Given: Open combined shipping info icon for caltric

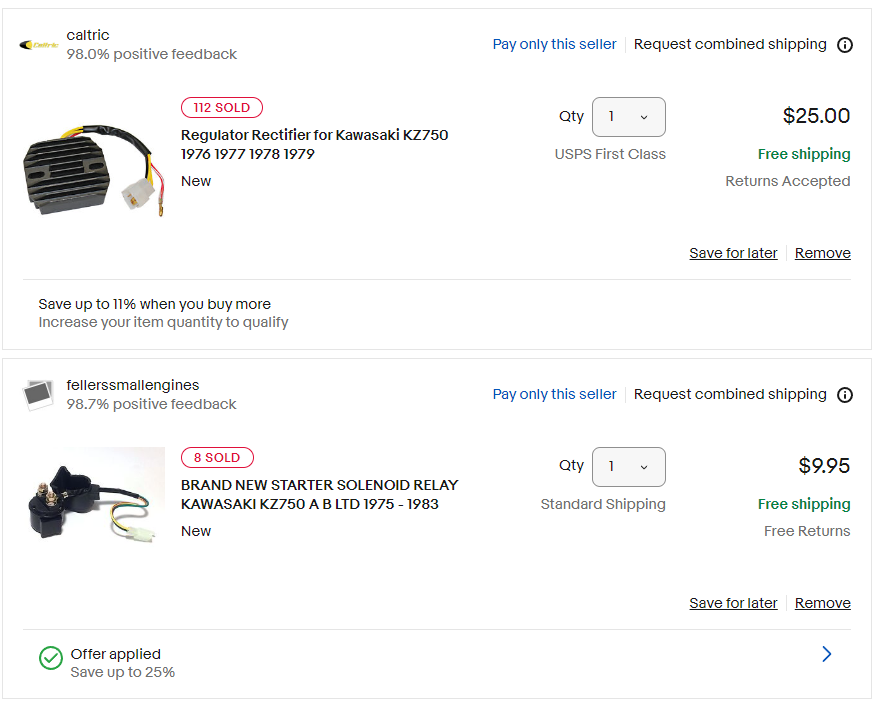Looking at the screenshot, I should click(x=845, y=45).
